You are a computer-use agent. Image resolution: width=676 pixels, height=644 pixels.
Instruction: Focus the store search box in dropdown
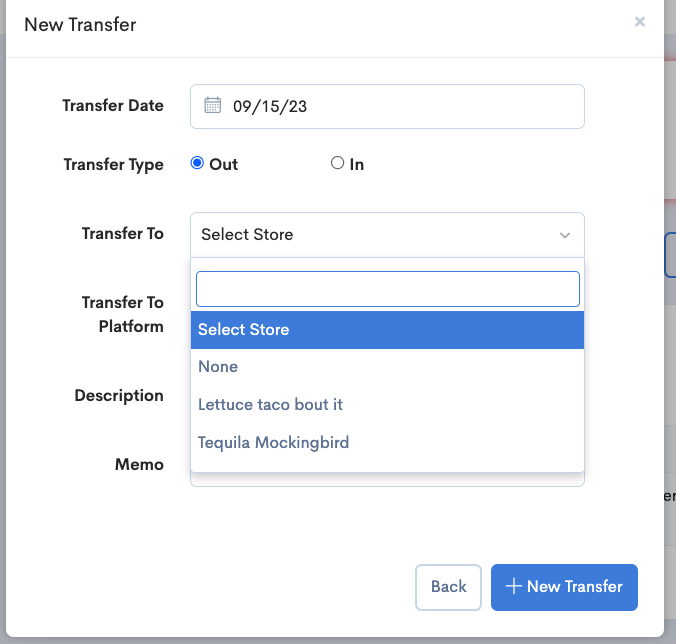387,289
